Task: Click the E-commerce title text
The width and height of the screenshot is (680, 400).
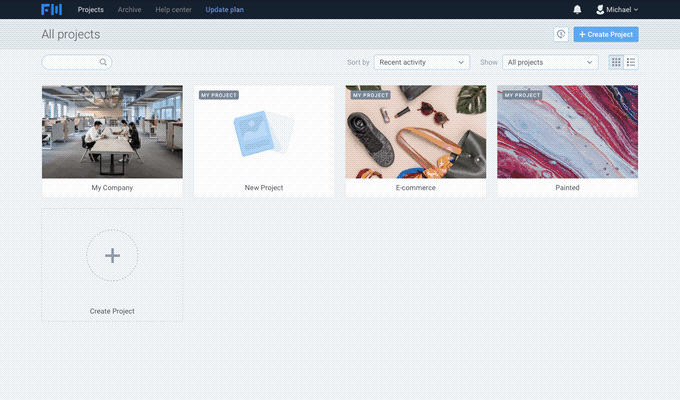Action: pos(416,188)
